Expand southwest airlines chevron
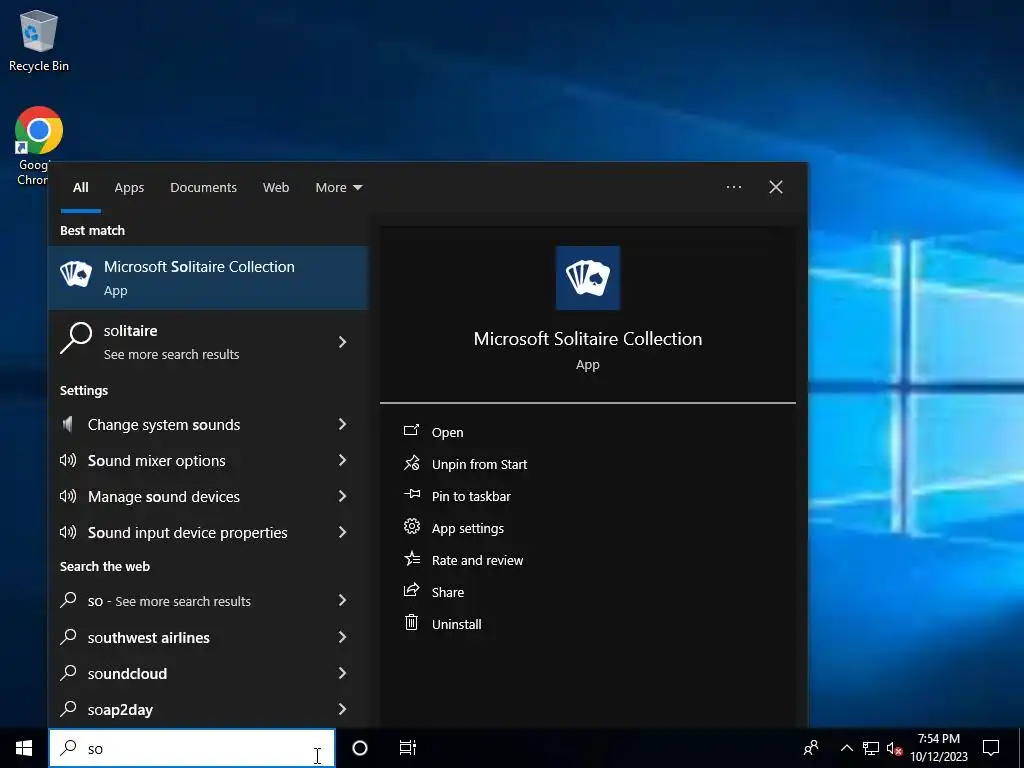 coord(342,637)
